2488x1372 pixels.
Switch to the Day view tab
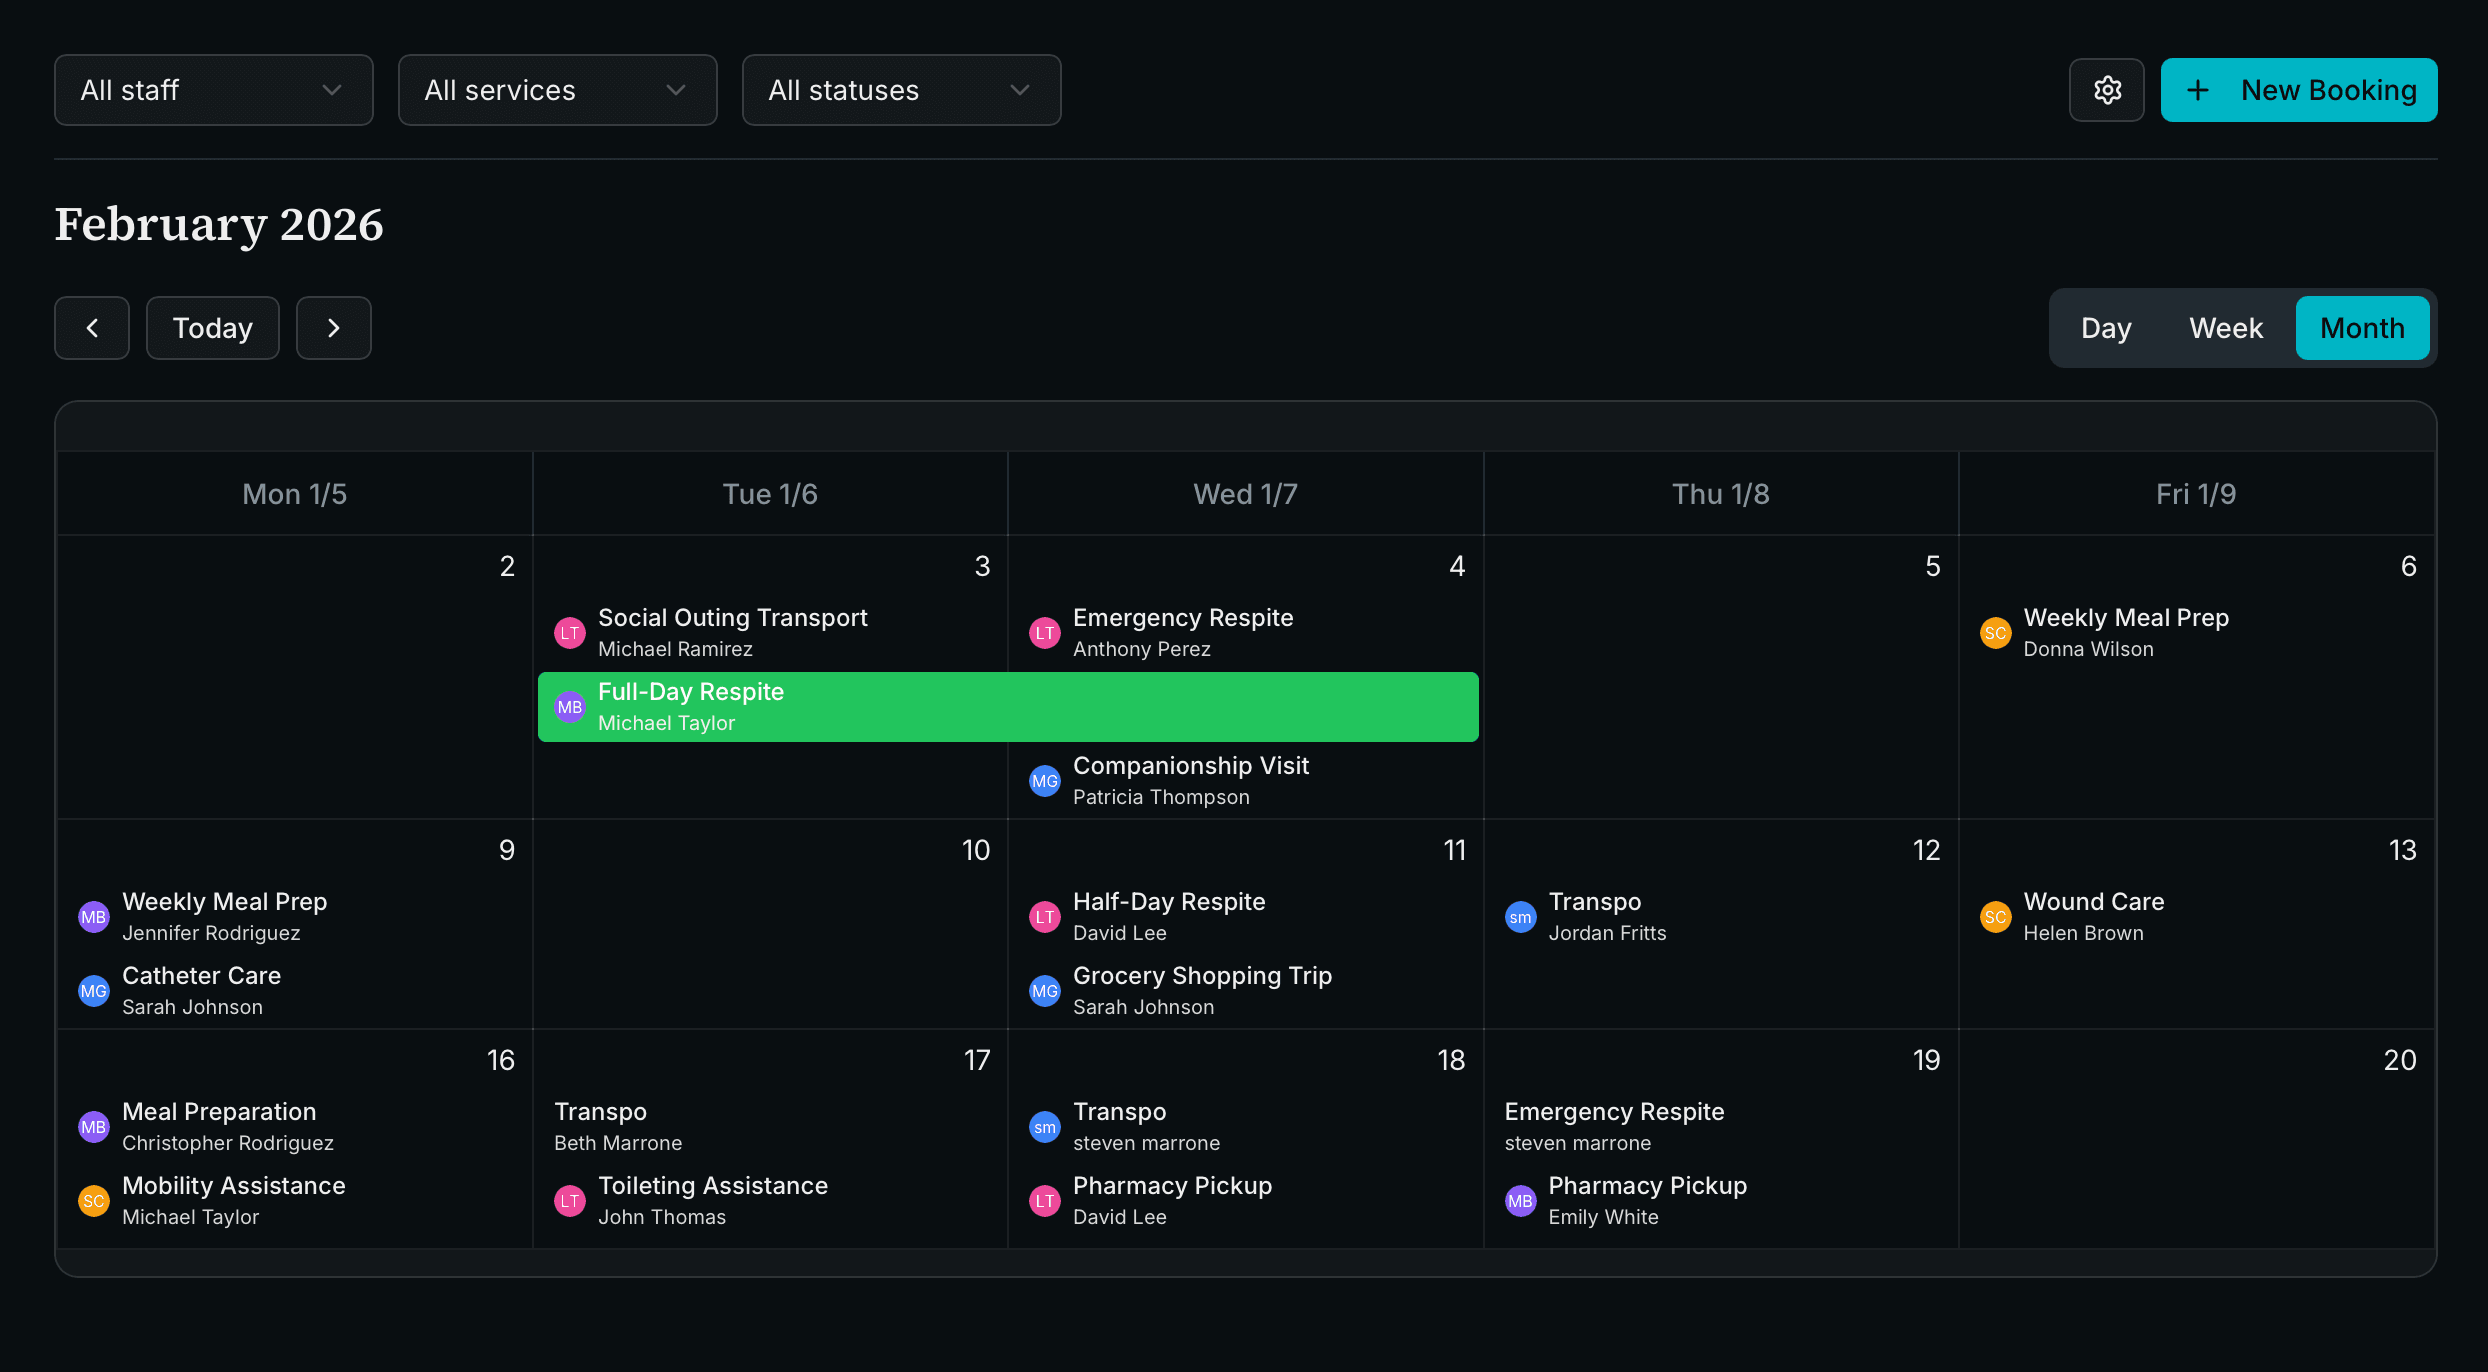pos(2105,328)
